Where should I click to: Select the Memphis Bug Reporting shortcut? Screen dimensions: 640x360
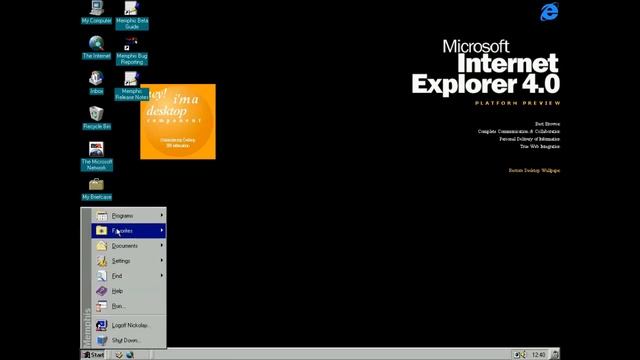point(132,51)
